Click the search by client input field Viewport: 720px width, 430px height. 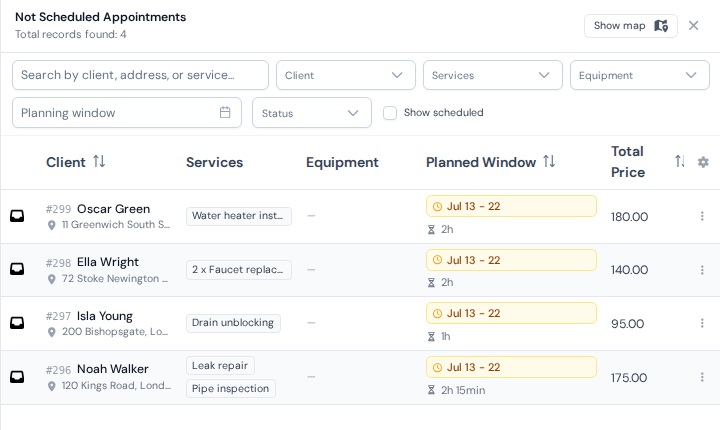pos(141,75)
